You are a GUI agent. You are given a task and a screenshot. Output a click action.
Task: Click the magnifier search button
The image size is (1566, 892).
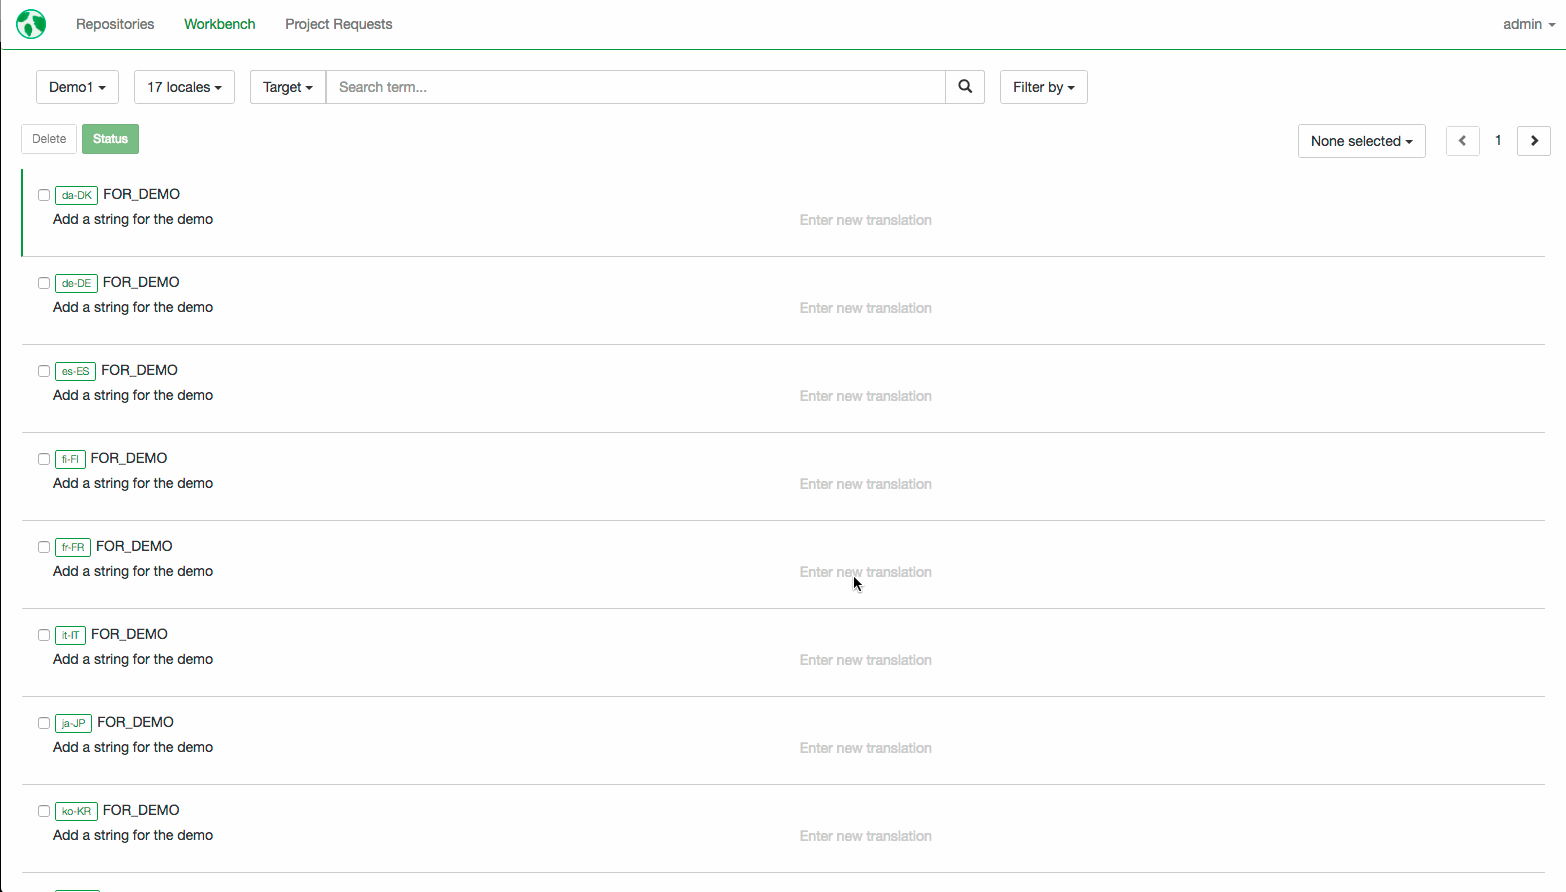965,87
